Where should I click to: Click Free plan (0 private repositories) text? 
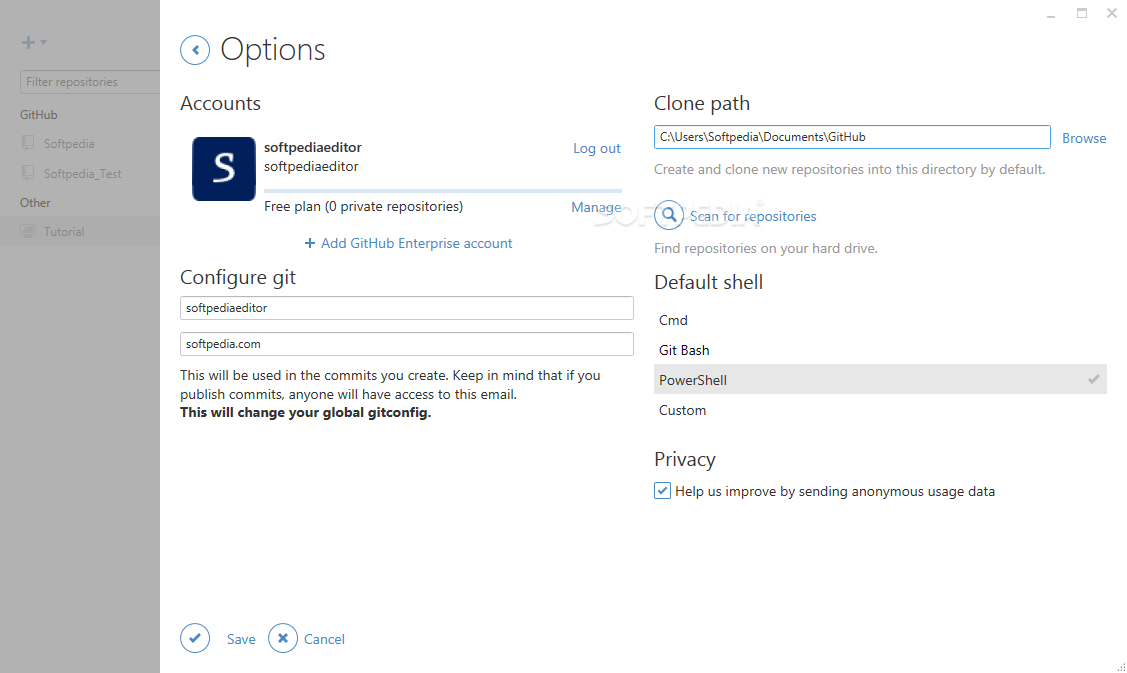pos(363,206)
